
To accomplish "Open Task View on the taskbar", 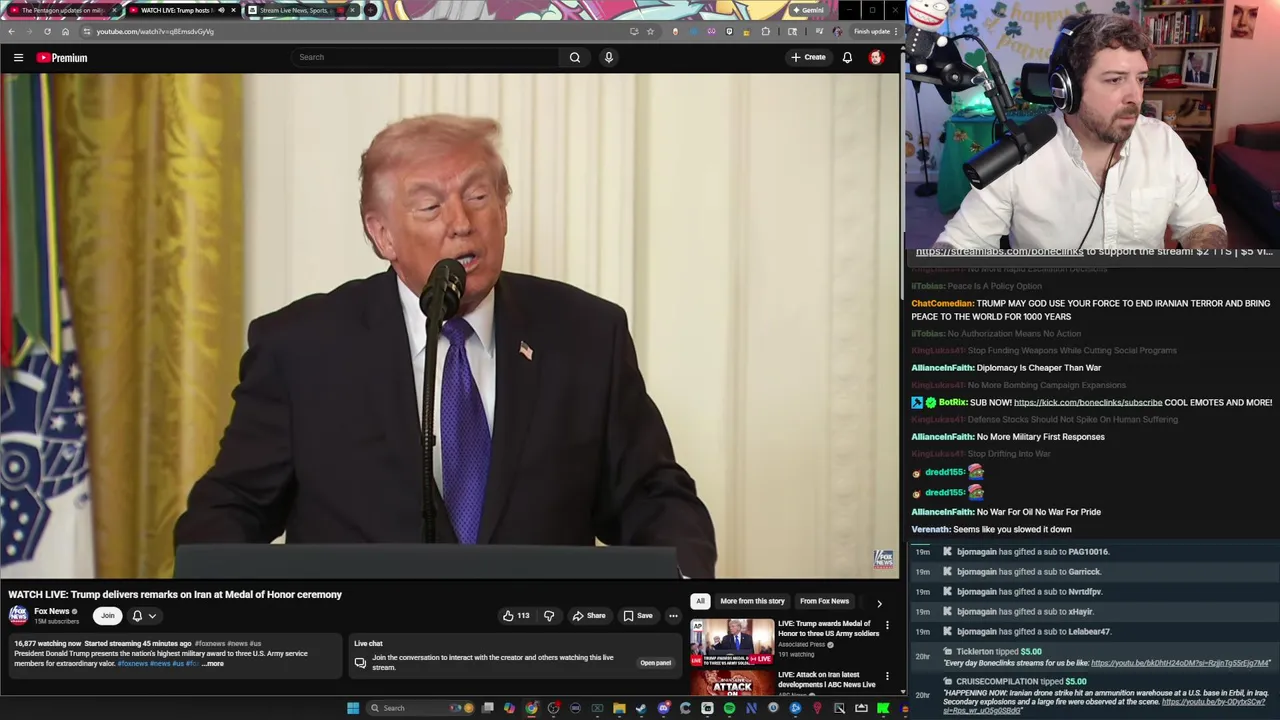I will [487, 708].
